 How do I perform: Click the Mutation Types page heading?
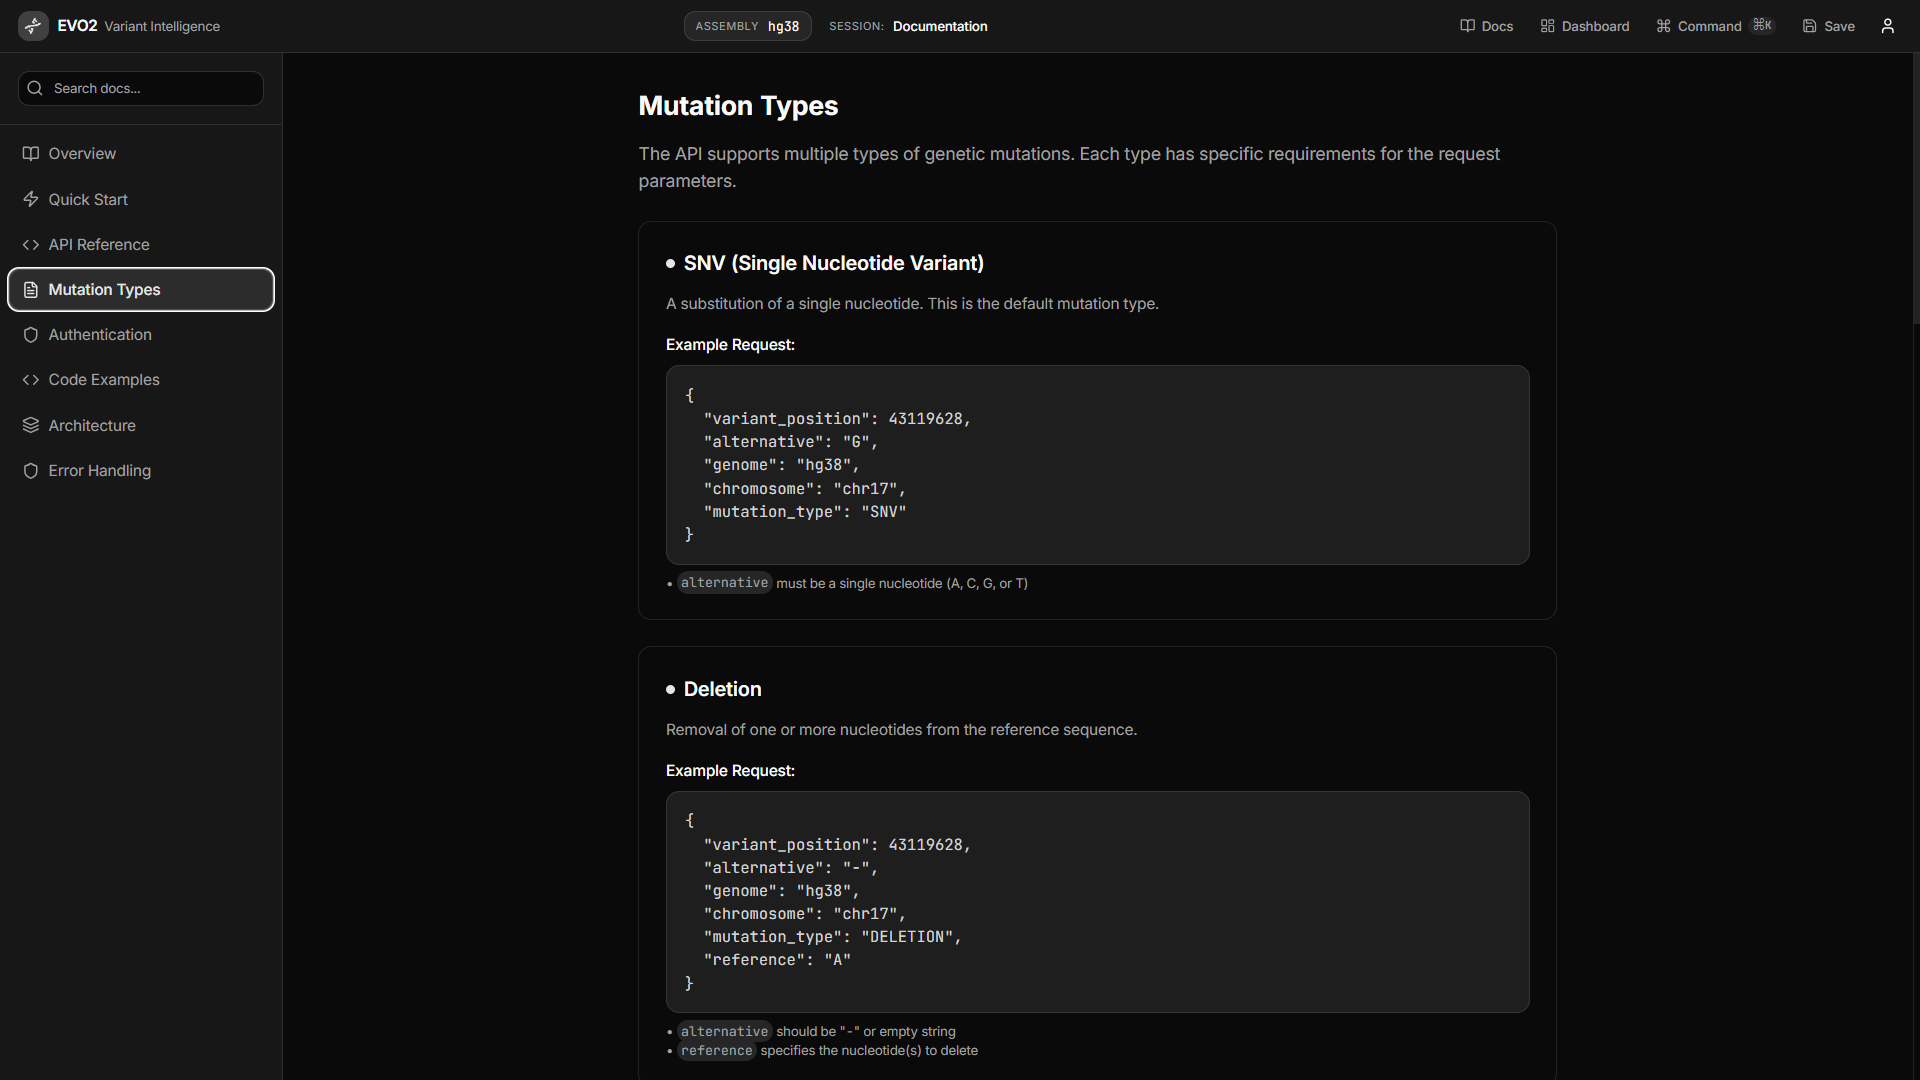click(738, 106)
